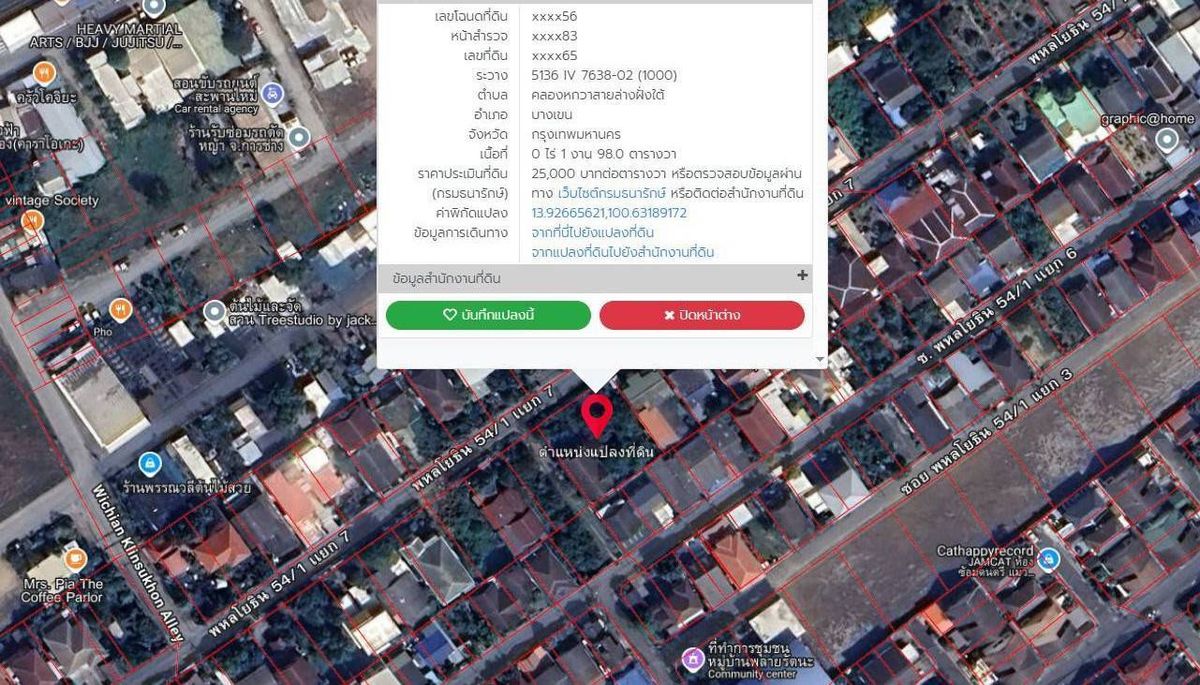Screen dimensions: 1200x685
Task: Click the Treestudio by jack place marker
Action: pyautogui.click(x=213, y=313)
